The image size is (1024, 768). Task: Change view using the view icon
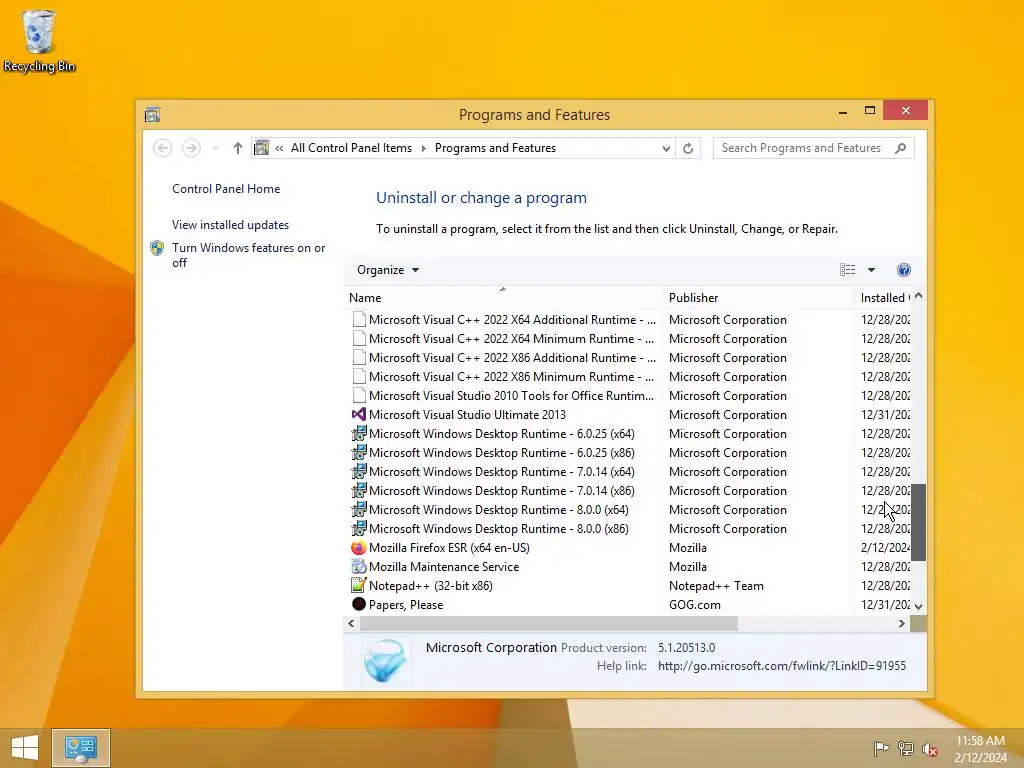pos(848,270)
